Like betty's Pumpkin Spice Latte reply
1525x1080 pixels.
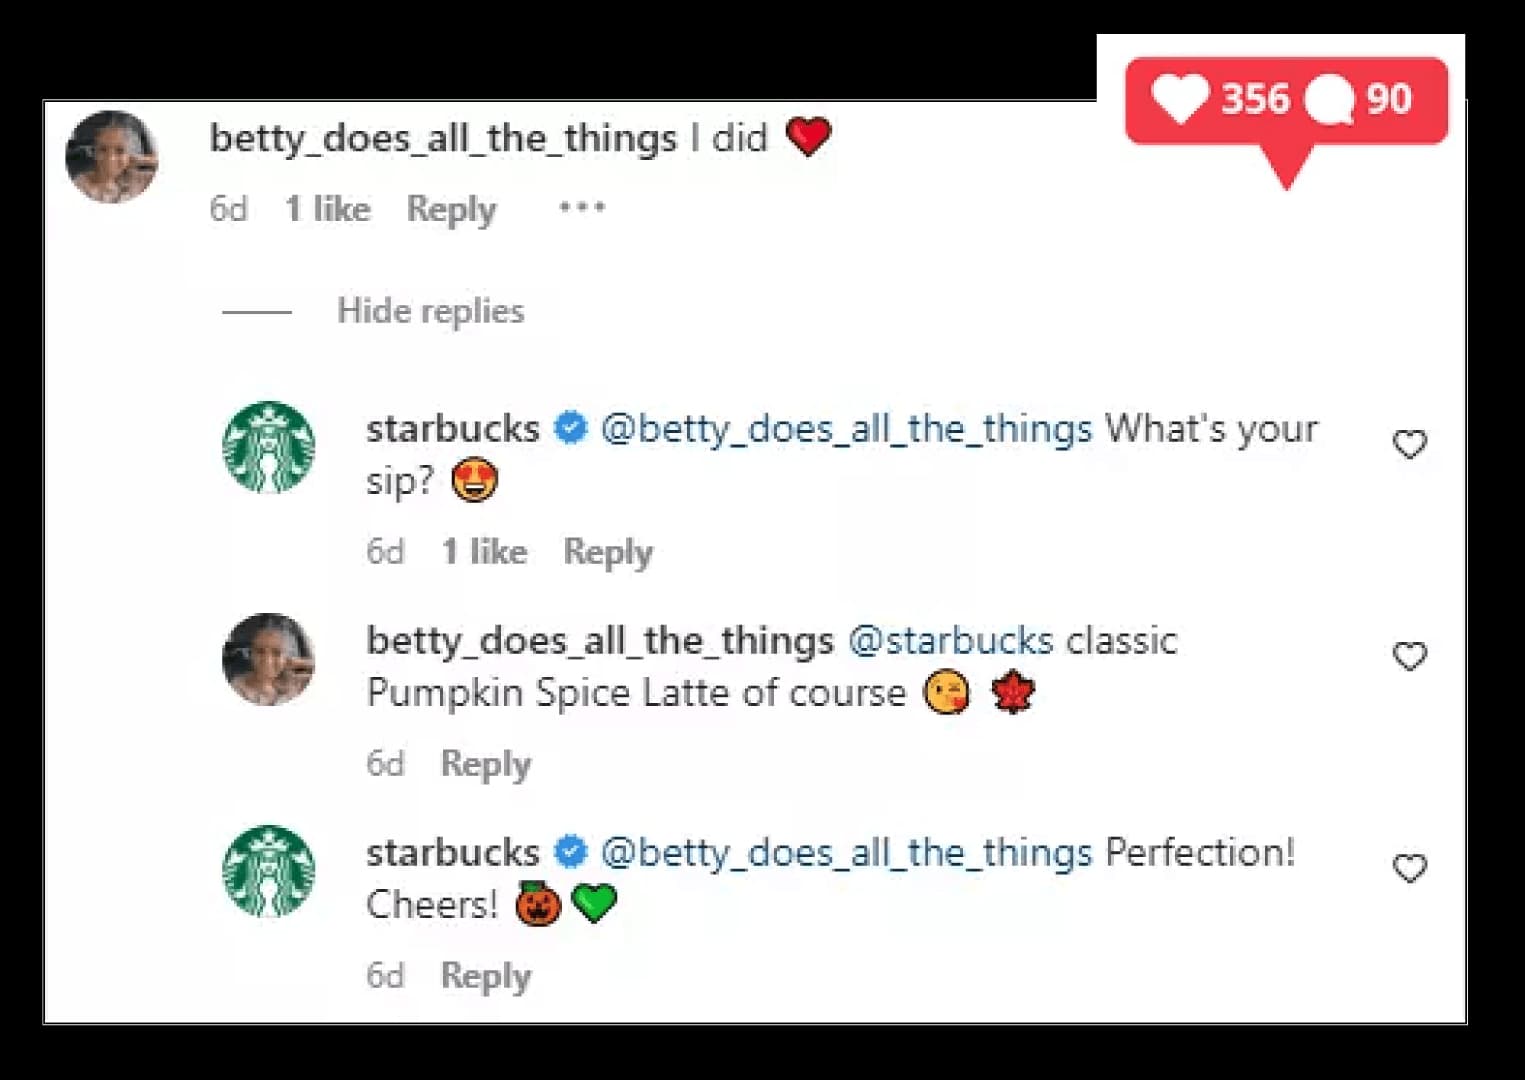point(1410,655)
